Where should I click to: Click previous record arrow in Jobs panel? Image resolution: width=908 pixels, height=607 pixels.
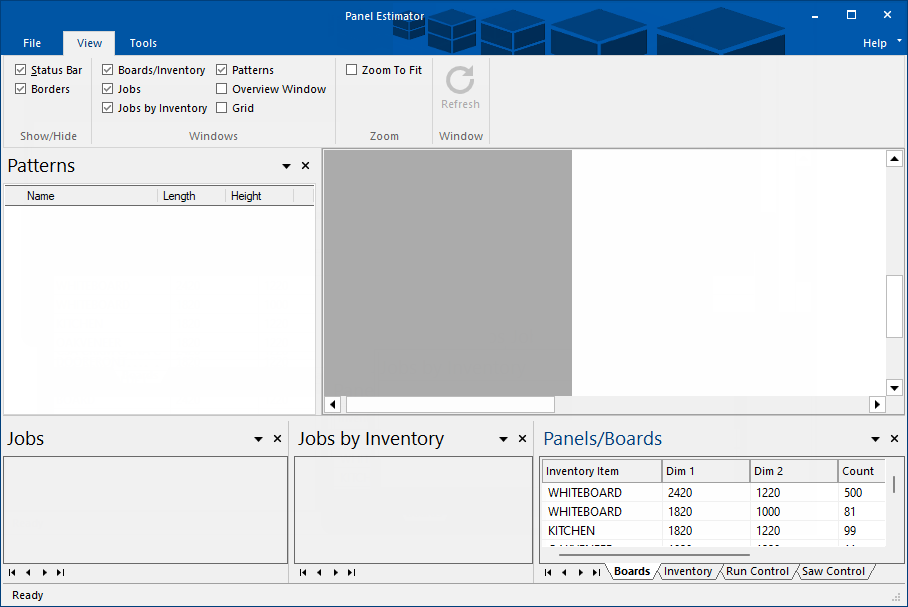point(27,572)
